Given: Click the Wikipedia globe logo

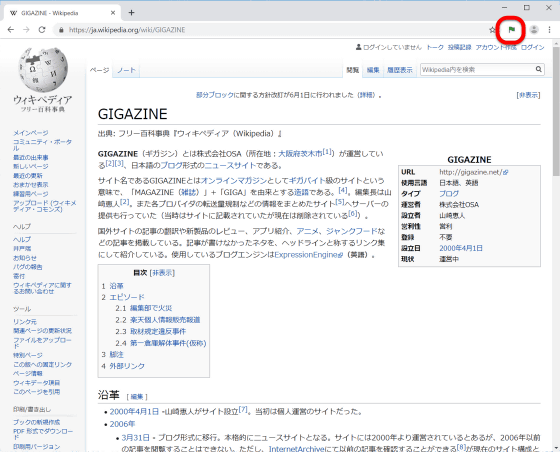Looking at the screenshot, I should click(42, 70).
